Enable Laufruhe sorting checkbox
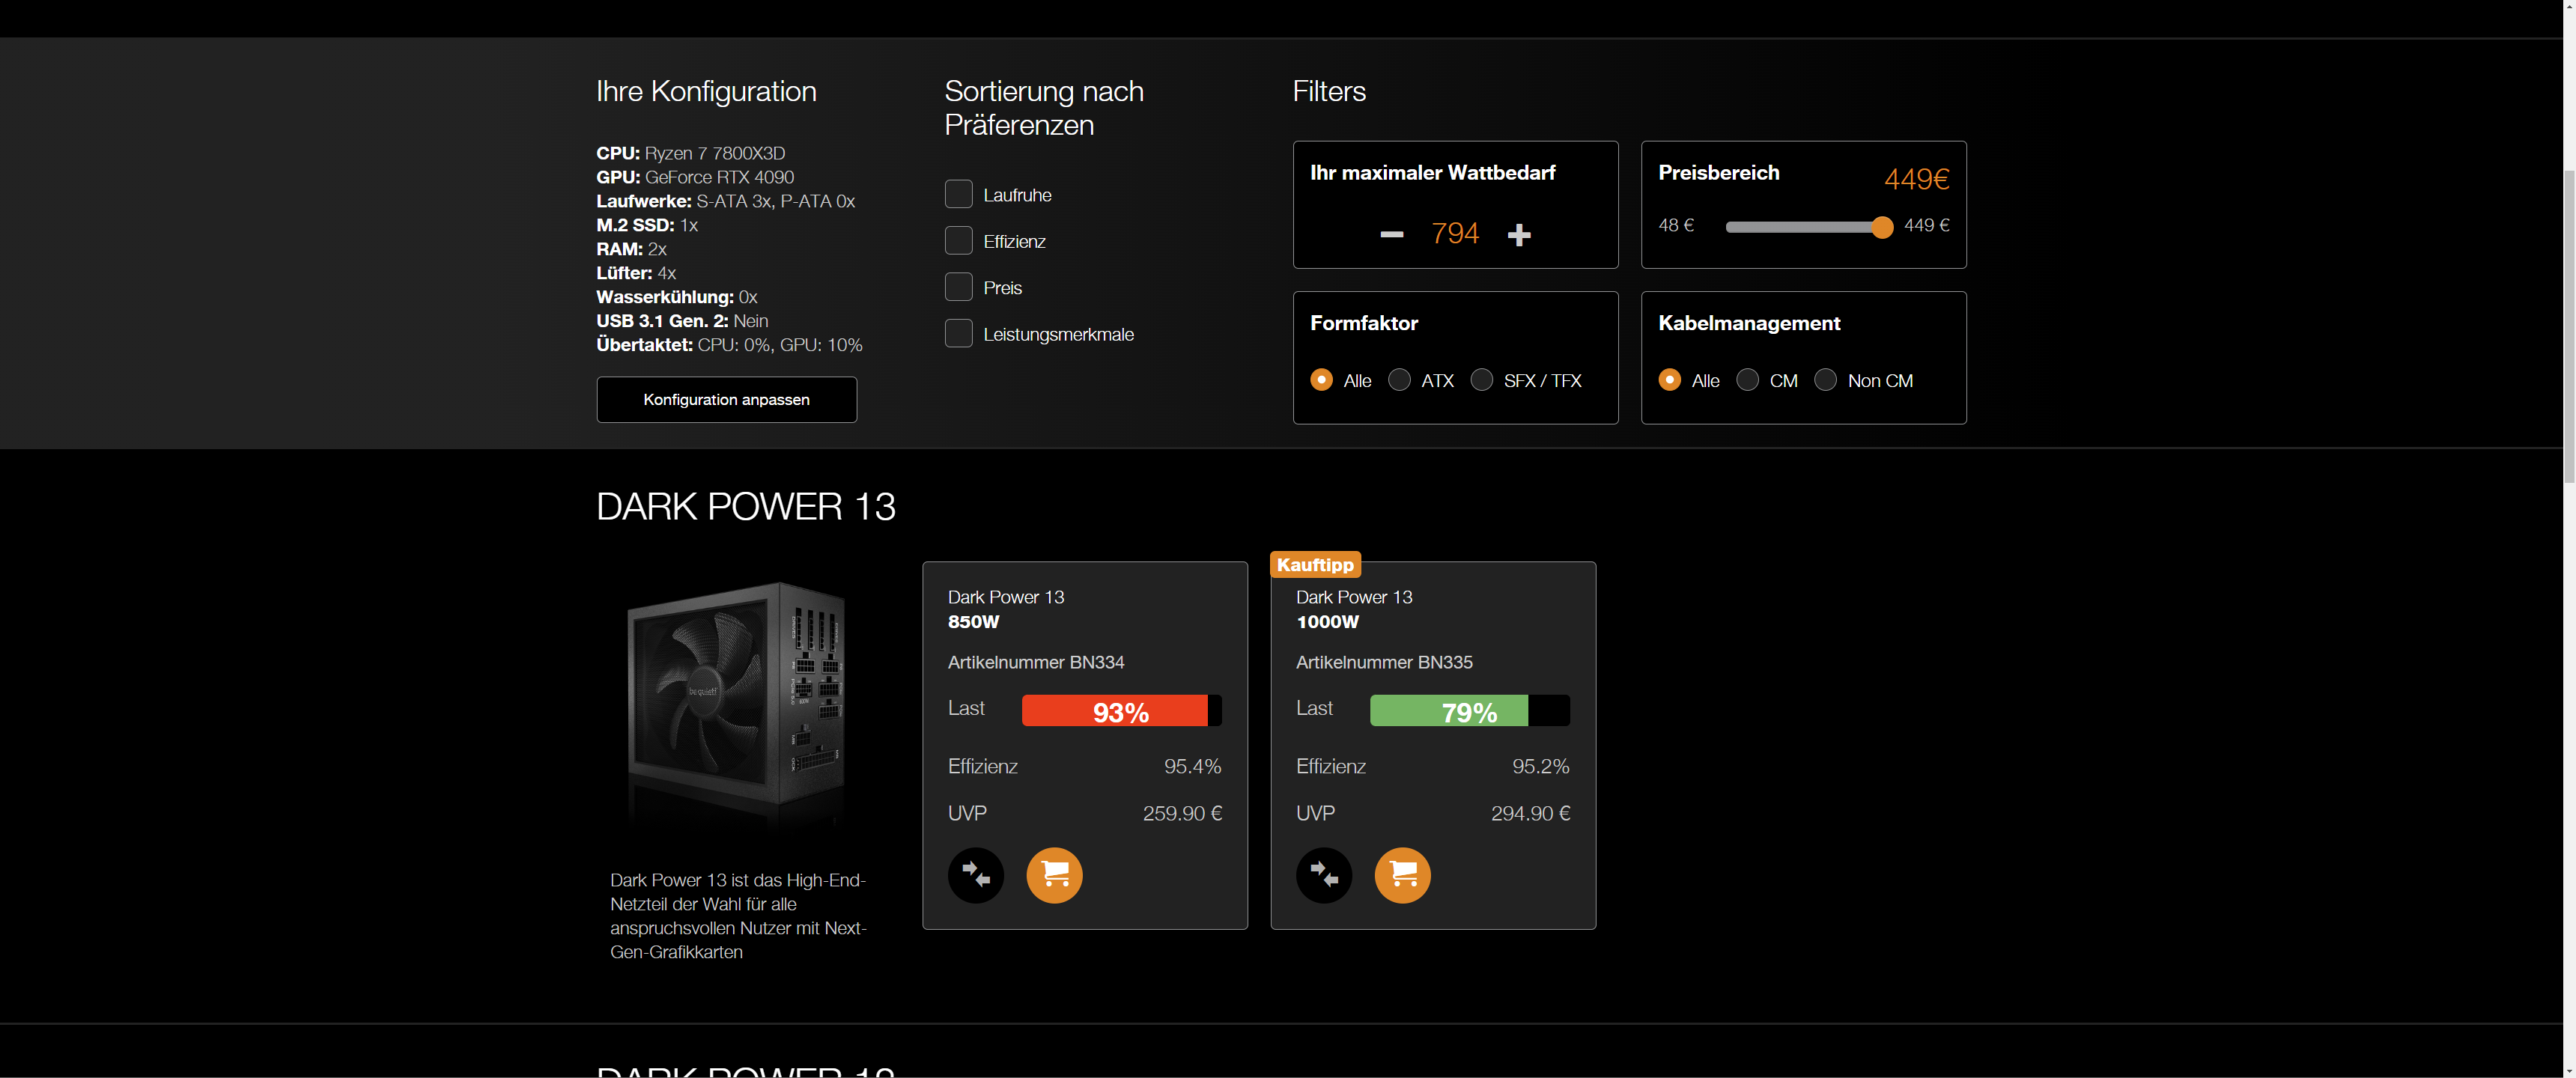The image size is (2576, 1078). pyautogui.click(x=958, y=194)
